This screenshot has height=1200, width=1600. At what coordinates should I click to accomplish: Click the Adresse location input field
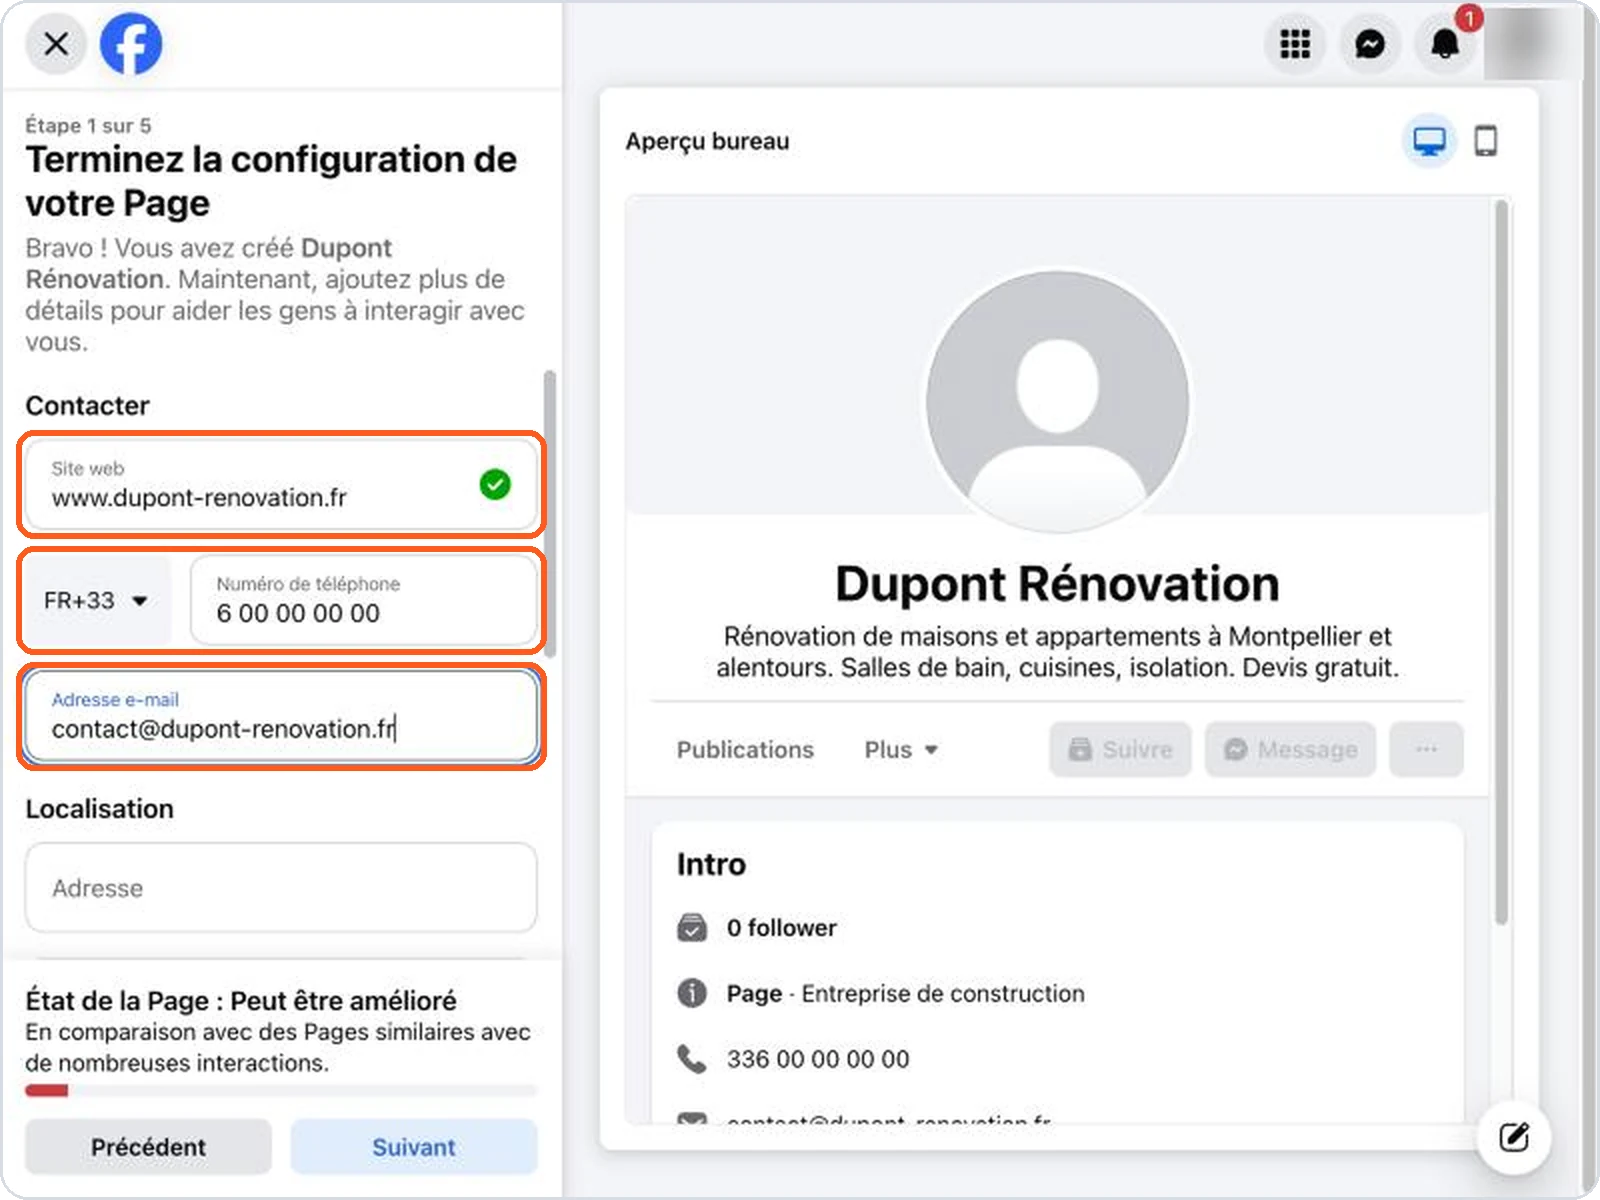(281, 888)
